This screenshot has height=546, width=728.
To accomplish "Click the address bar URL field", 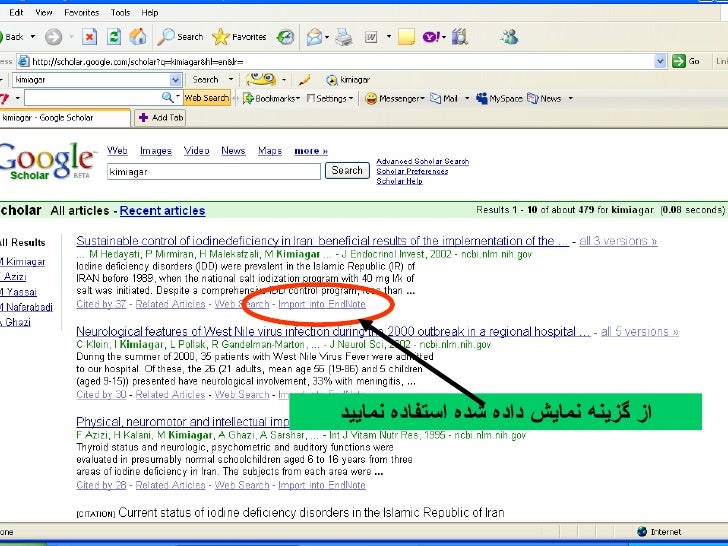I will tap(336, 61).
